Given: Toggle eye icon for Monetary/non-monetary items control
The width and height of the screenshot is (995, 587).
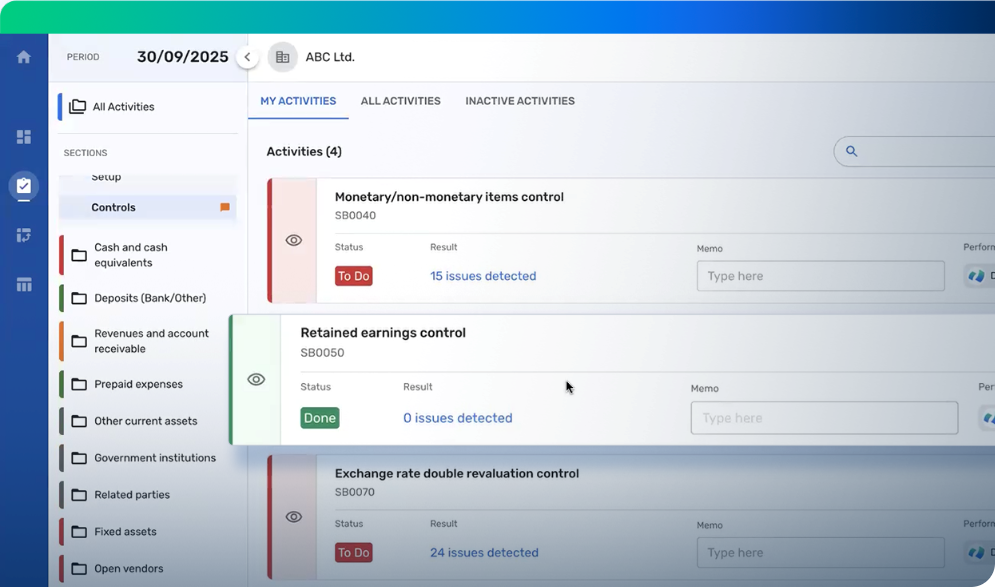Looking at the screenshot, I should (293, 240).
